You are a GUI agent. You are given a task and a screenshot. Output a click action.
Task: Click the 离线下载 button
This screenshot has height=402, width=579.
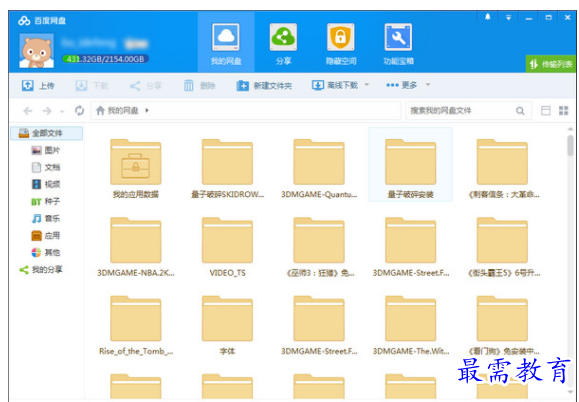(x=335, y=85)
